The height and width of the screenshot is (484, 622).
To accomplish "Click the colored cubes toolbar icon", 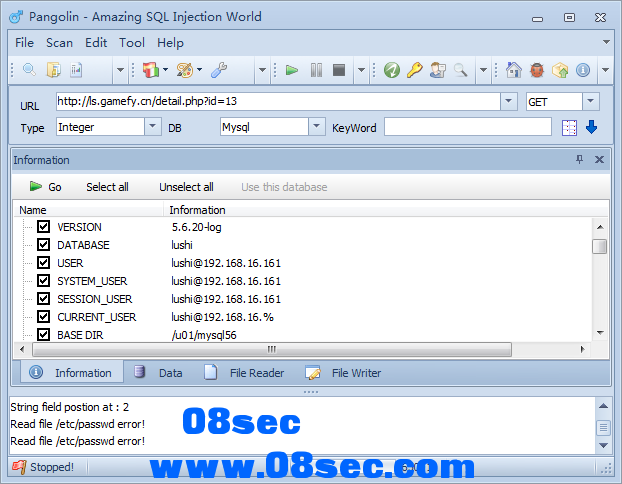I will 151,70.
